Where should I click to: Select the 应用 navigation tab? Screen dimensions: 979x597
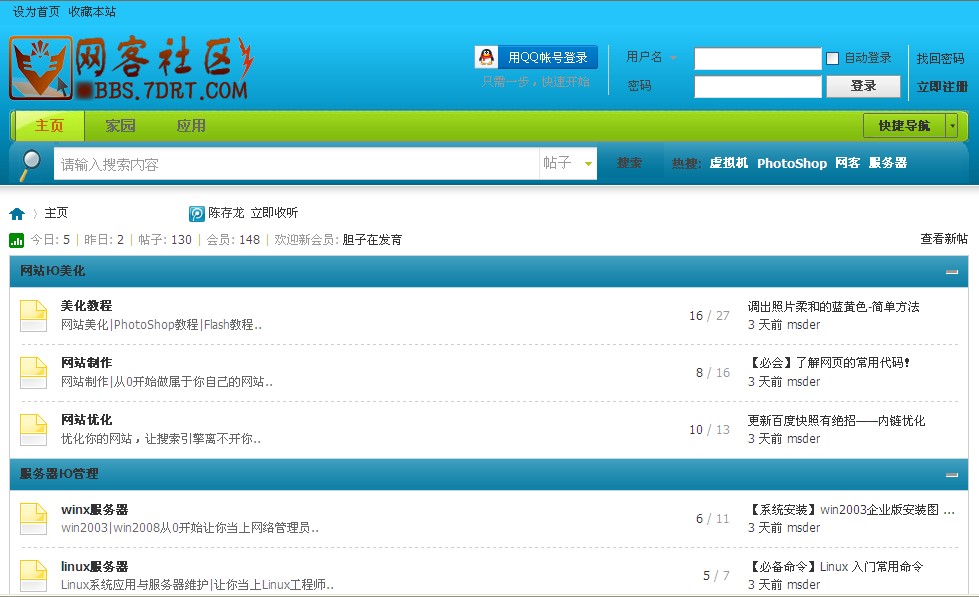190,126
